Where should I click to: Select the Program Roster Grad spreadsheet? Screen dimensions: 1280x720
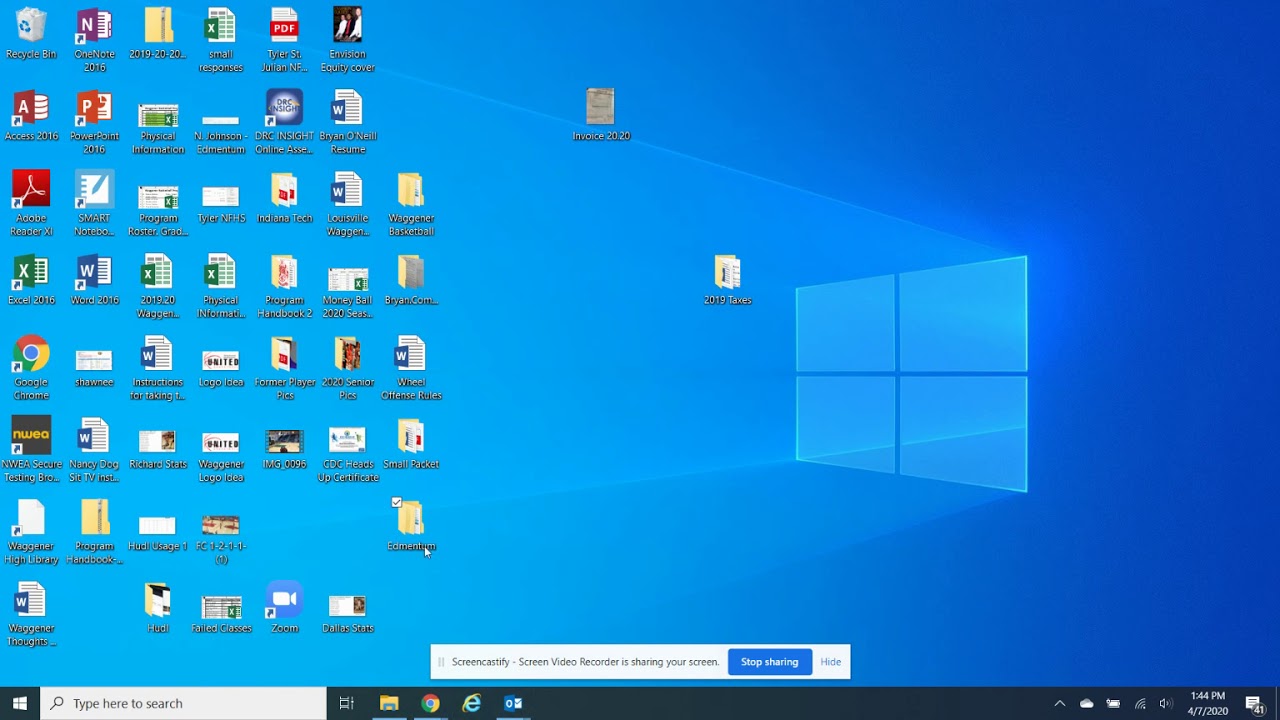[x=158, y=210]
